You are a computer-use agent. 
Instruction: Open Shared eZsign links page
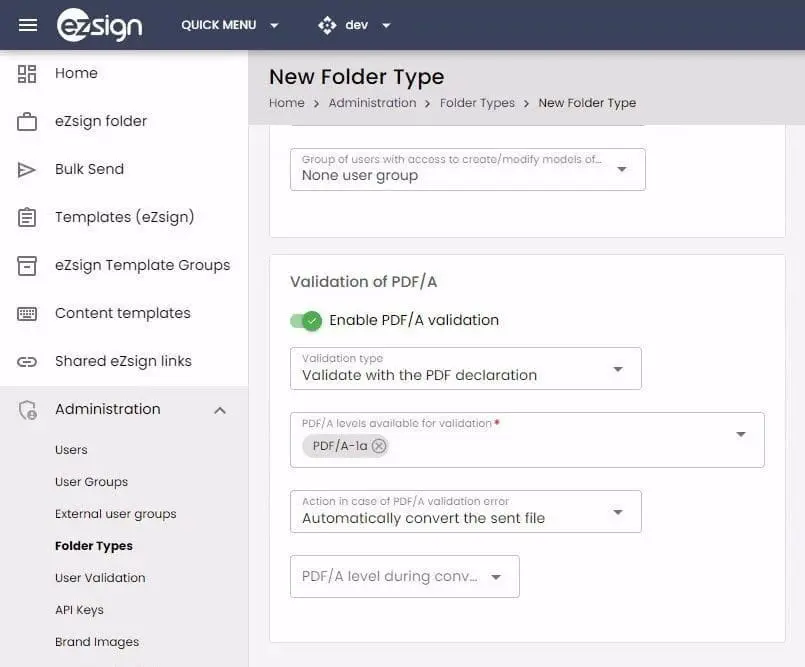pyautogui.click(x=123, y=361)
